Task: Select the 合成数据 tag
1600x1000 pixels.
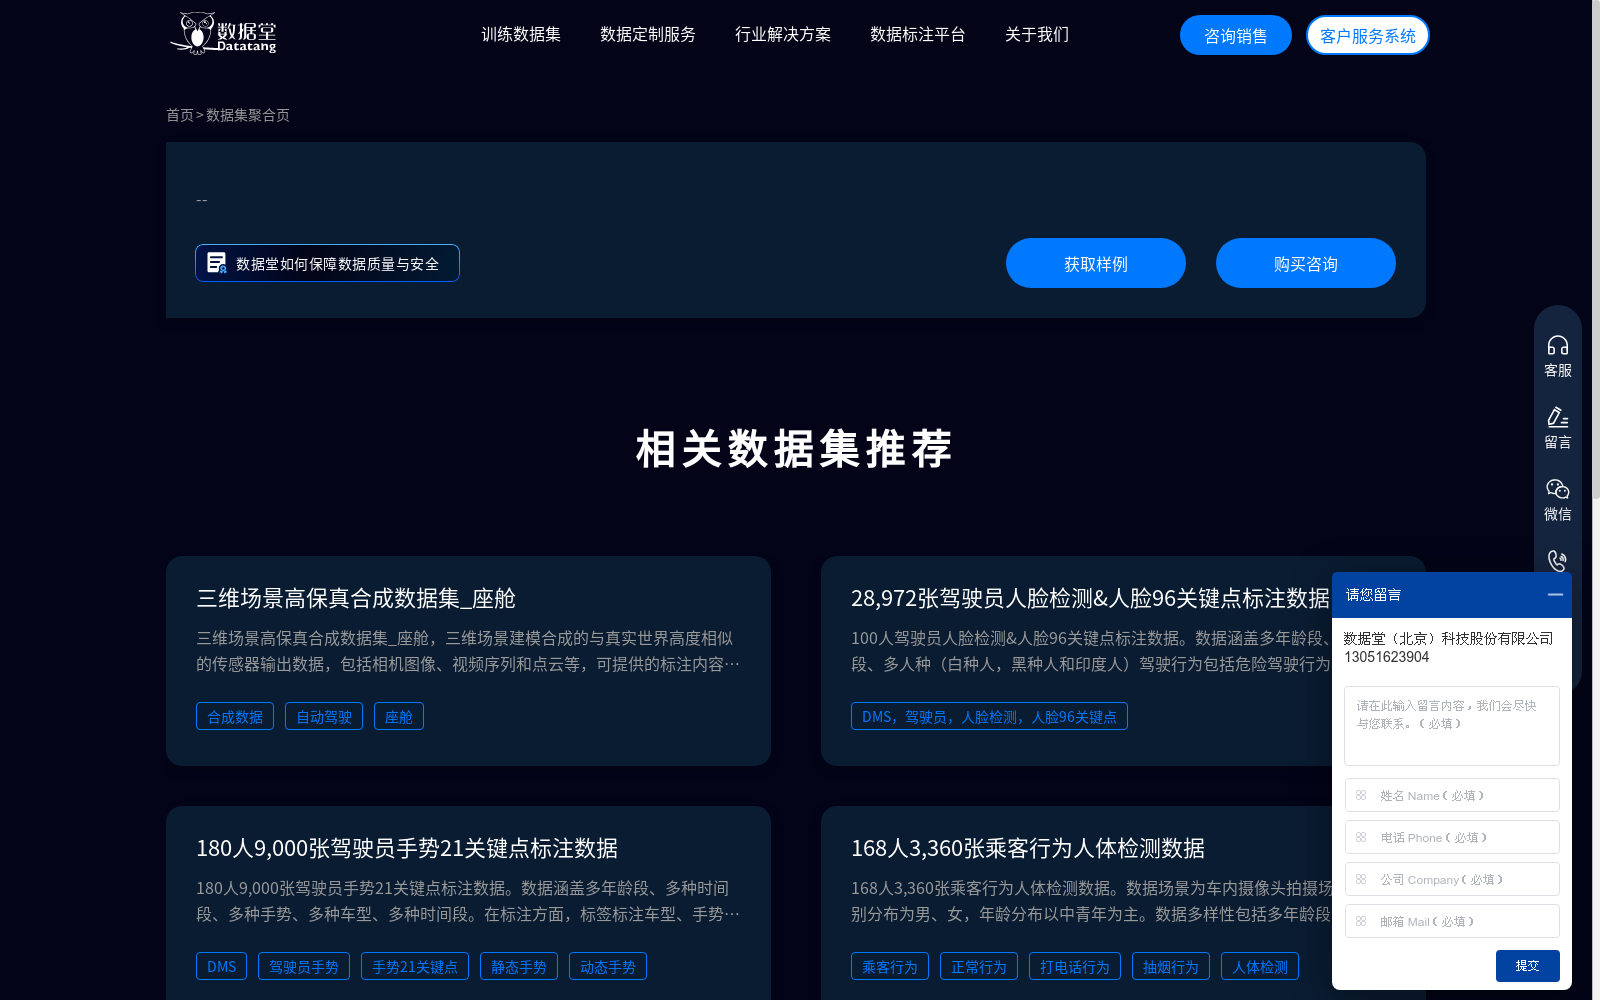Action: [x=235, y=716]
